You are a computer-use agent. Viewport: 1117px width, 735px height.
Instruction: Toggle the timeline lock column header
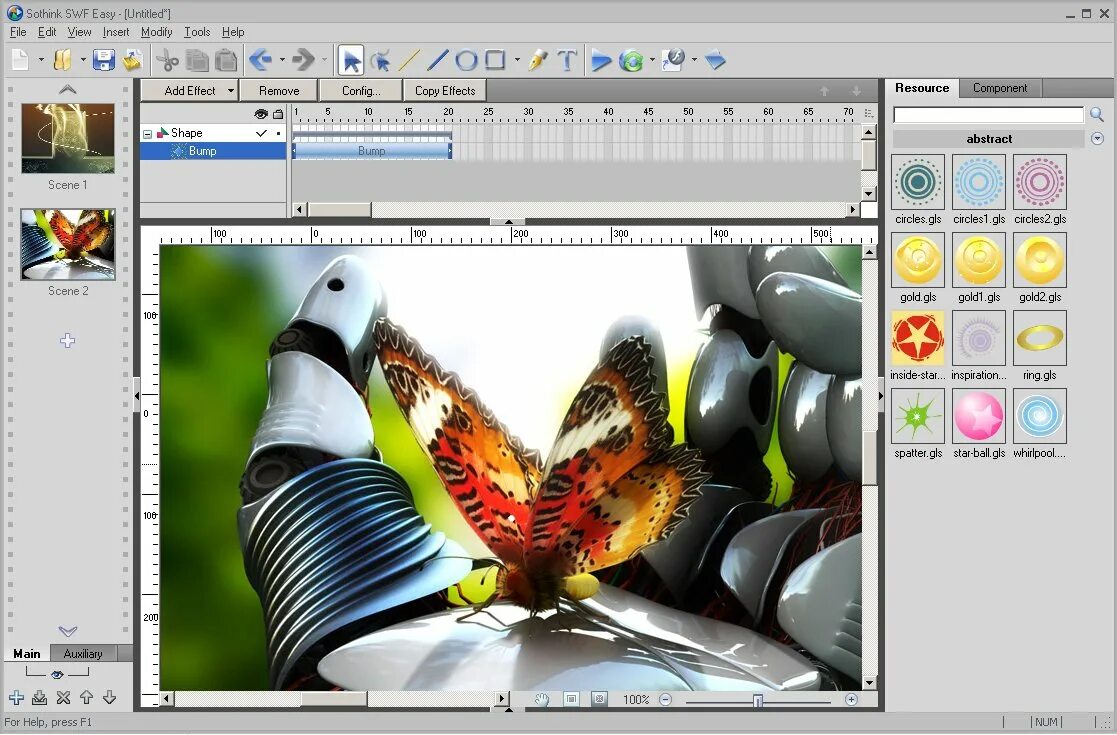[278, 114]
